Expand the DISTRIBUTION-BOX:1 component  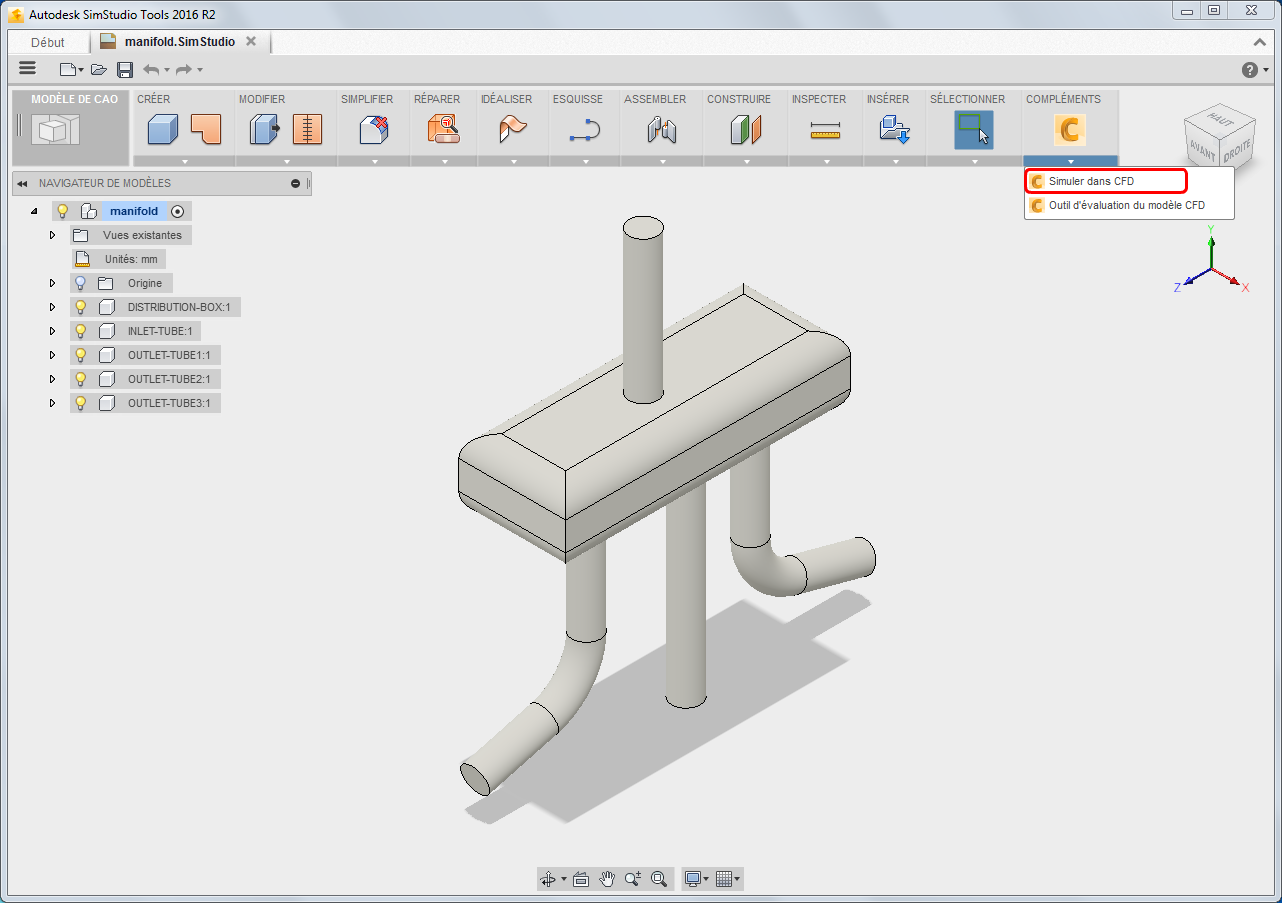point(53,307)
